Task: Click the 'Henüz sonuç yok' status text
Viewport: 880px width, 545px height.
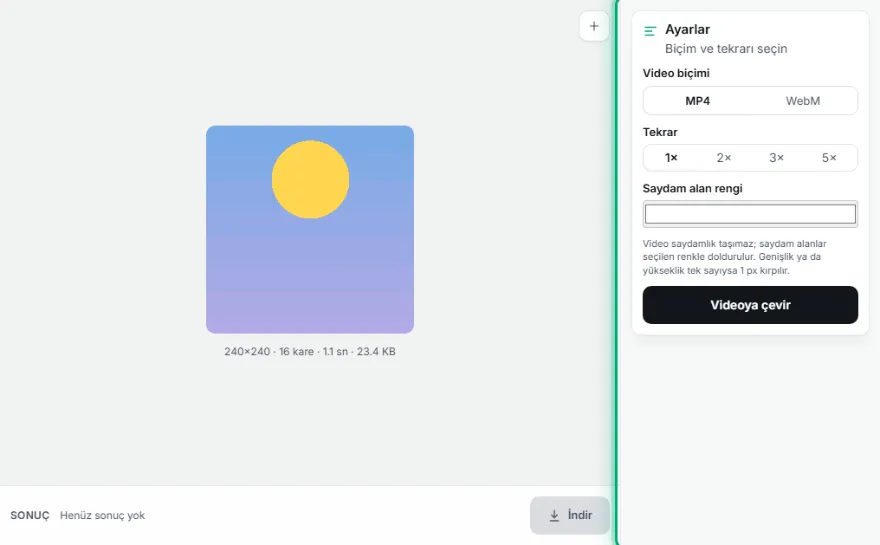Action: 102,515
